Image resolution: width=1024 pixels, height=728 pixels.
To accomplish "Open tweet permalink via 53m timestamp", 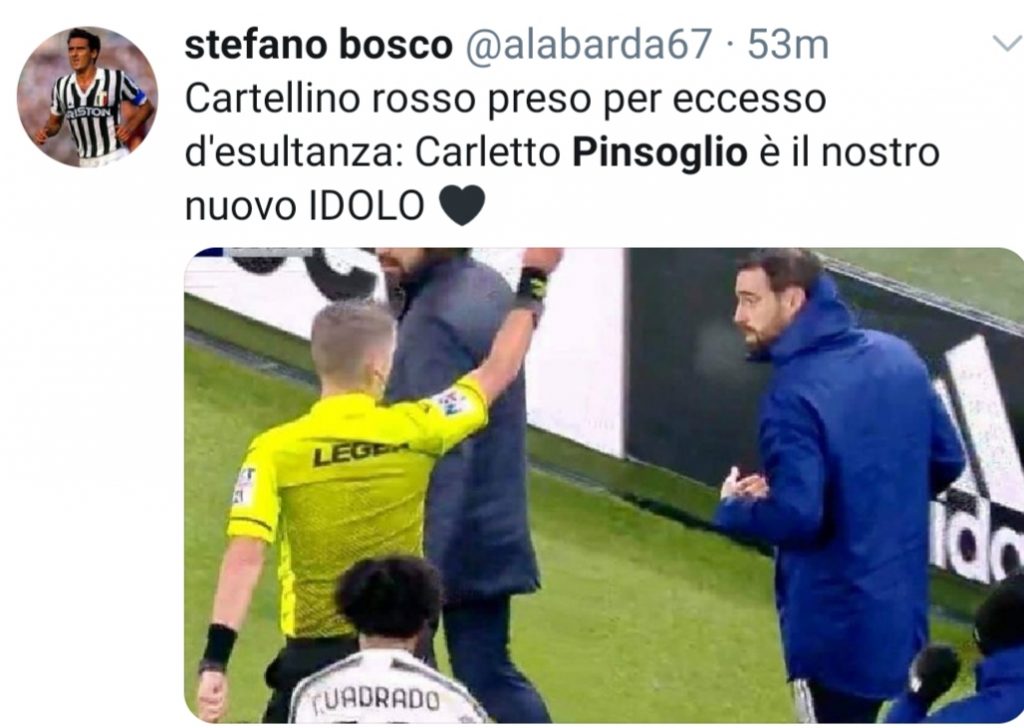I will [788, 44].
